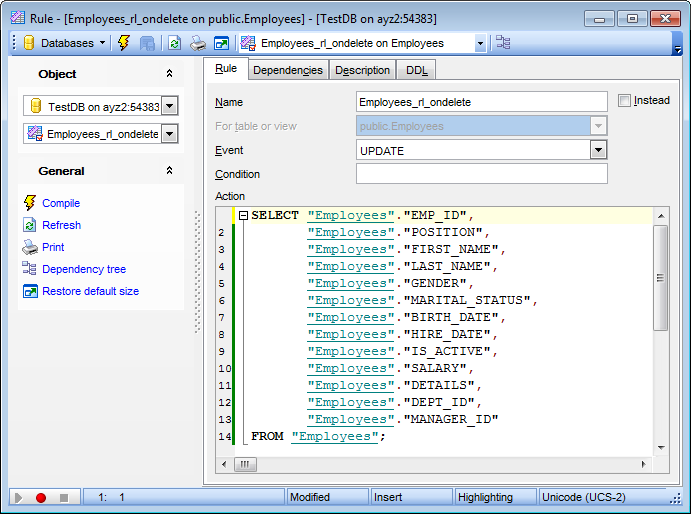This screenshot has width=691, height=514.
Task: Click the toolbar drag grip handle
Action: click(x=14, y=43)
